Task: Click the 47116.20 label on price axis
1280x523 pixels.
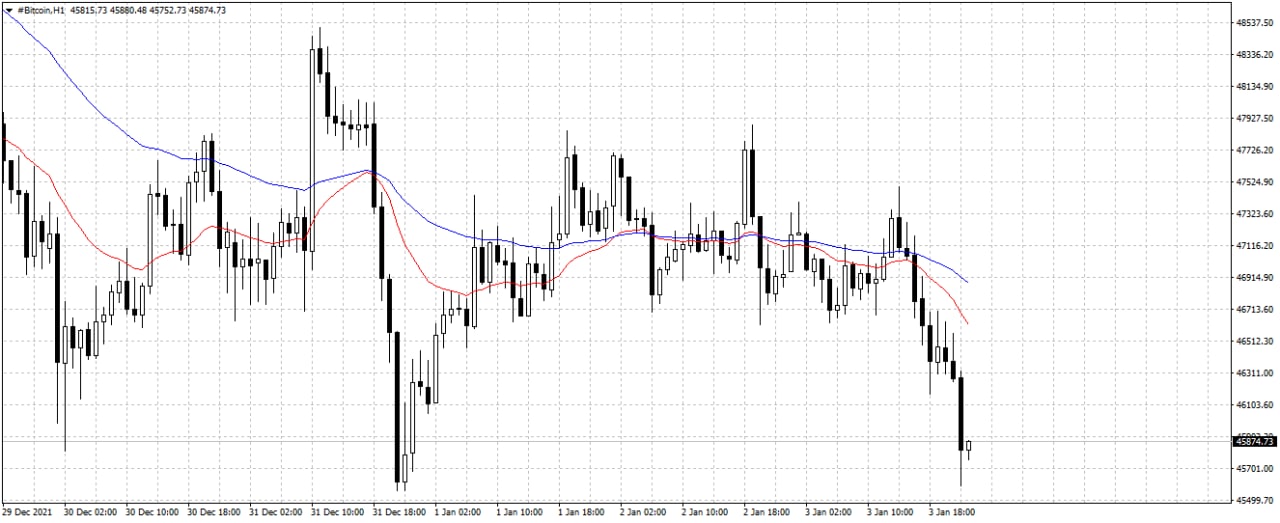Action: (1254, 246)
